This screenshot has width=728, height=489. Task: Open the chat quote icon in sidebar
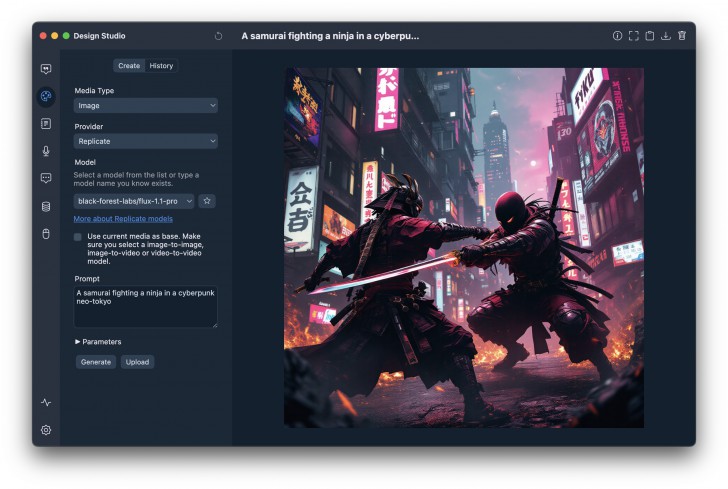coord(46,69)
